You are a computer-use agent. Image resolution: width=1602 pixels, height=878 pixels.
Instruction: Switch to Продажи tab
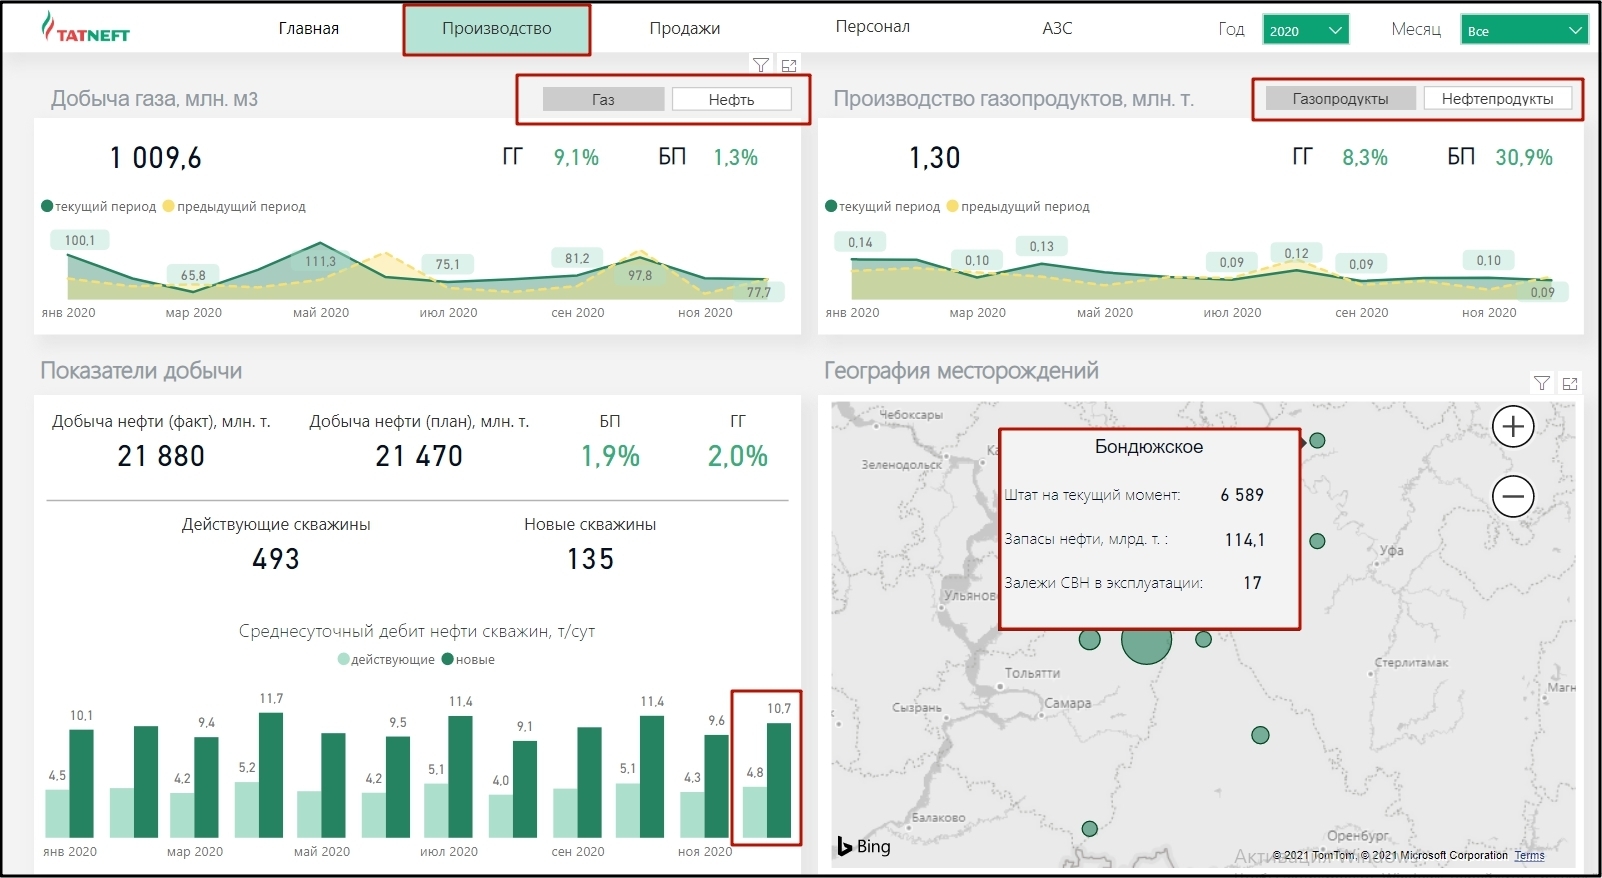pos(684,28)
